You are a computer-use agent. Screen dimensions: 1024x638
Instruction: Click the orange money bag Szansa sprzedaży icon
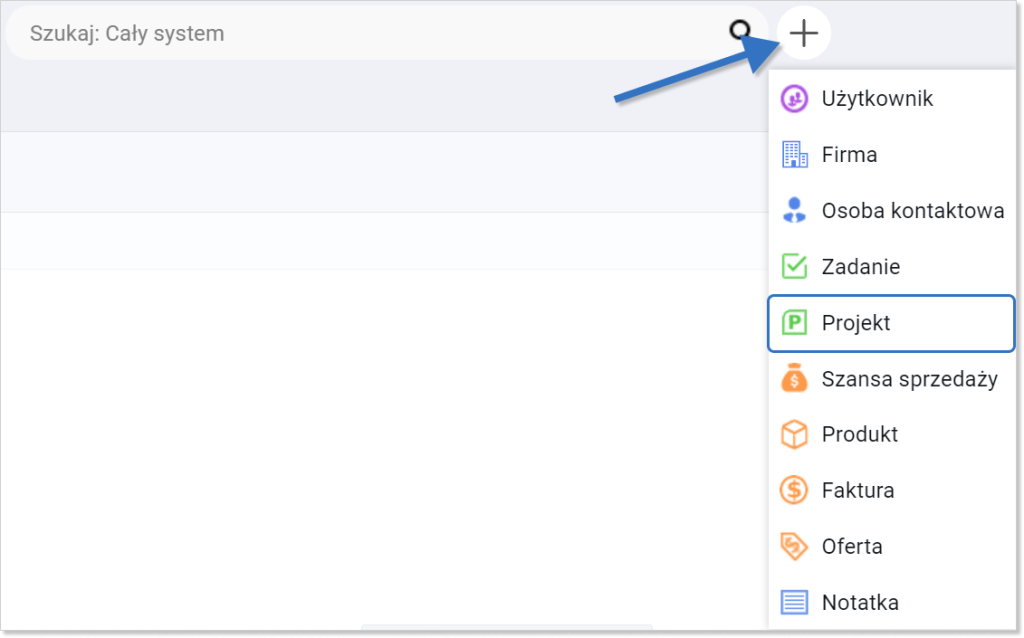click(794, 379)
